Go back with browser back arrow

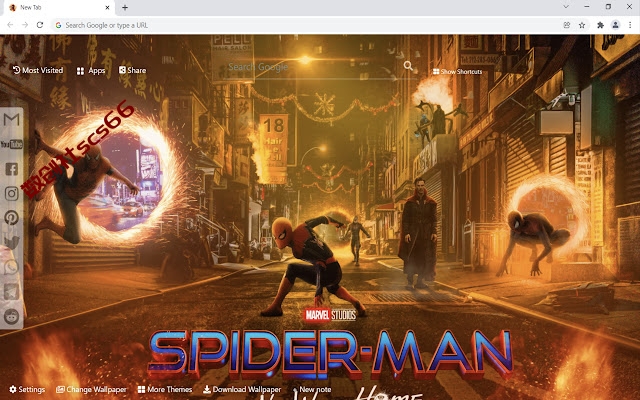click(10, 25)
